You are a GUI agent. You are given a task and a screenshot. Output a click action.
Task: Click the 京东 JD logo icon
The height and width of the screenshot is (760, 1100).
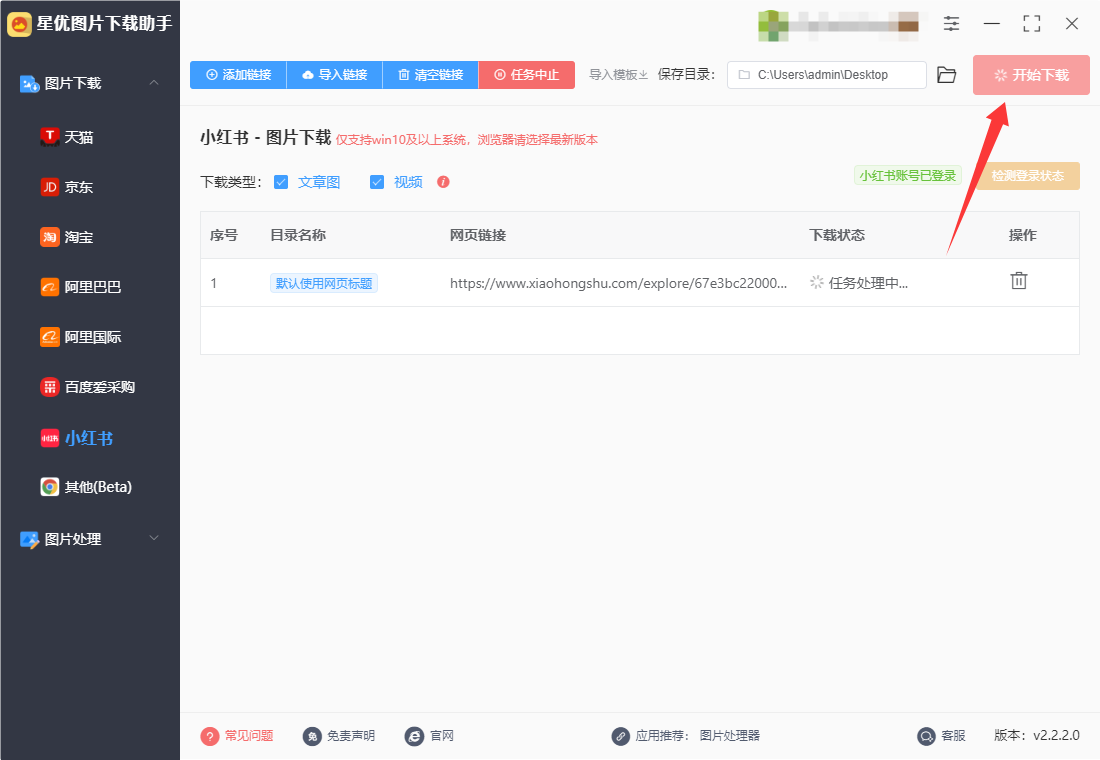[x=49, y=187]
